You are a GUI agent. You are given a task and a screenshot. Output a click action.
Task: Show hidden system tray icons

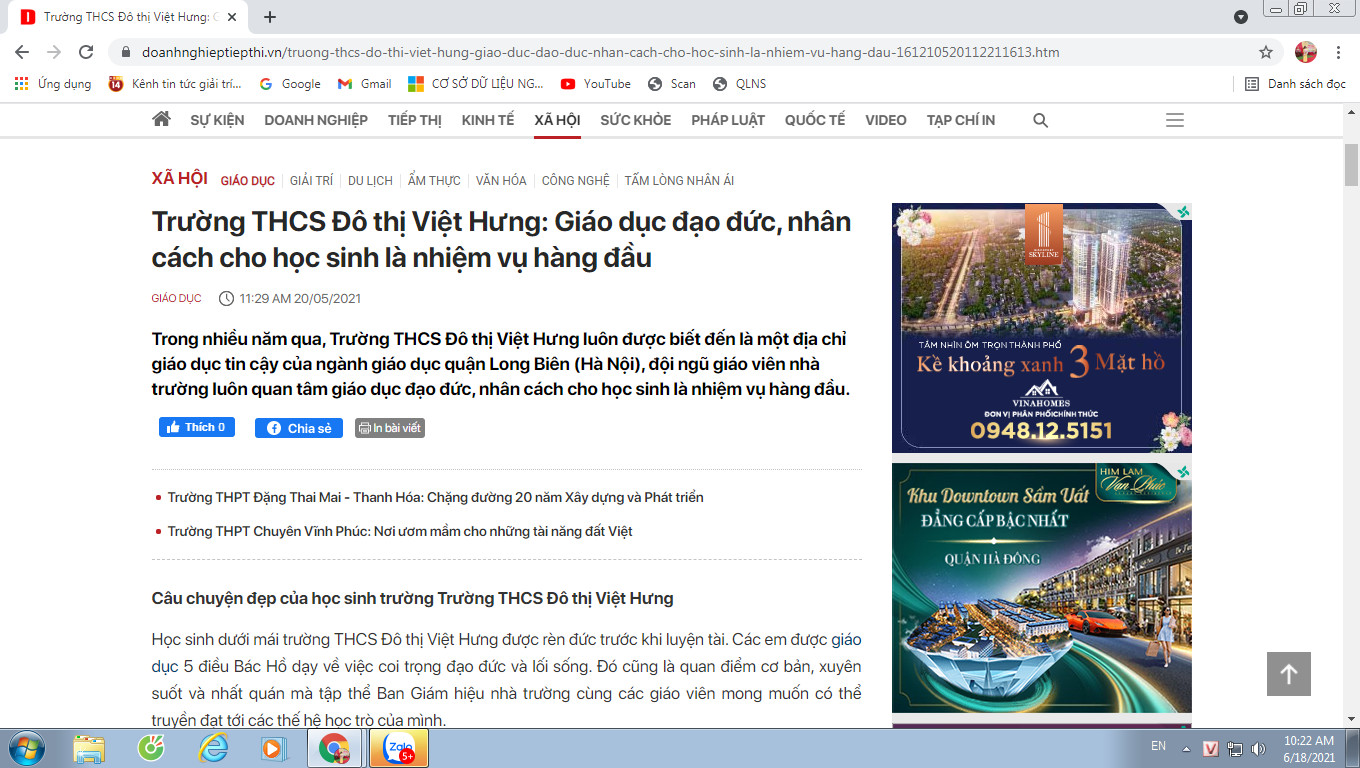(1186, 748)
